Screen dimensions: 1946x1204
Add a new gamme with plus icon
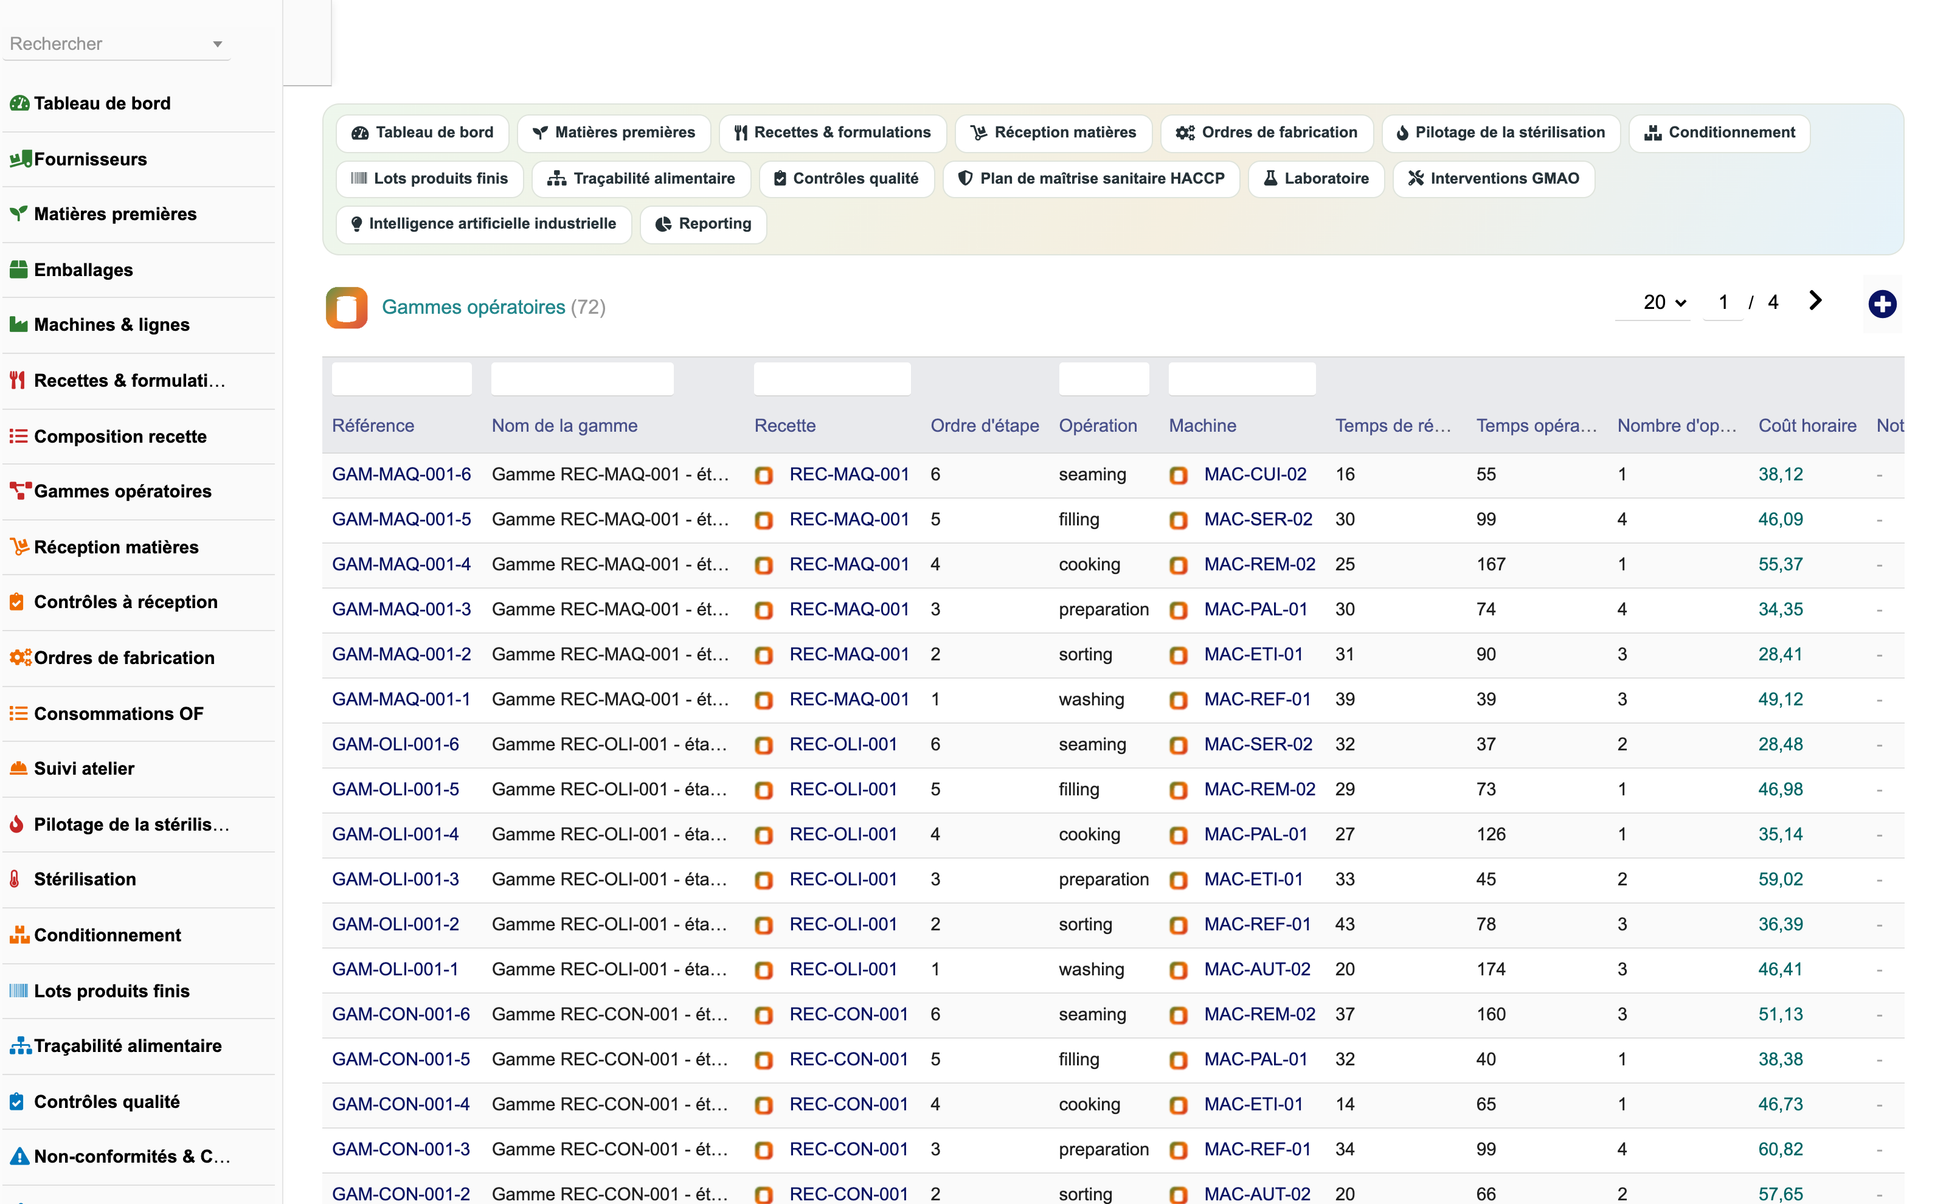click(x=1882, y=304)
